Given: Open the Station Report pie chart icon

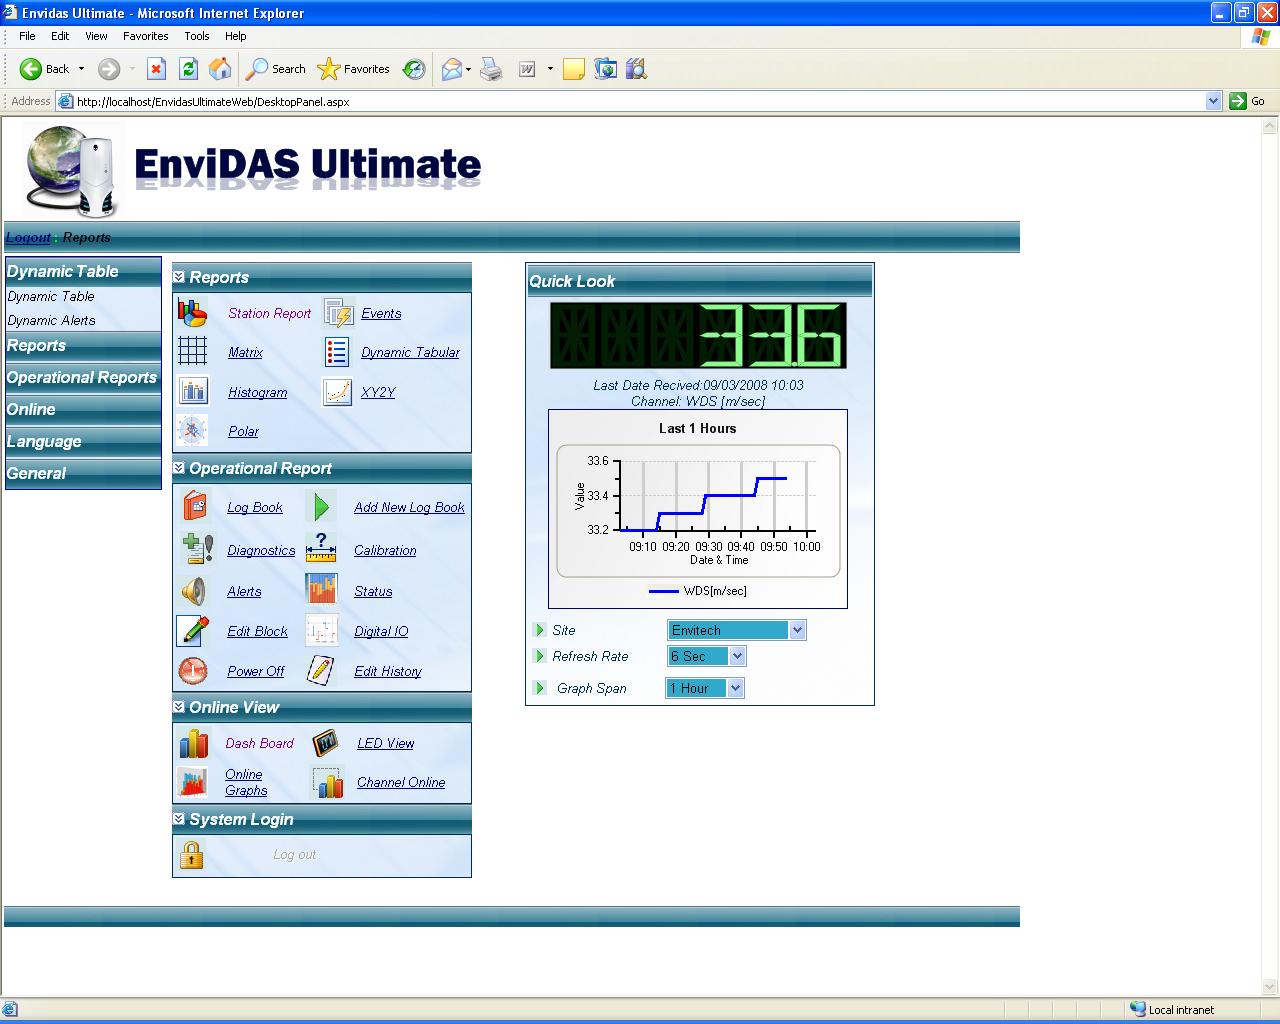Looking at the screenshot, I should point(193,312).
